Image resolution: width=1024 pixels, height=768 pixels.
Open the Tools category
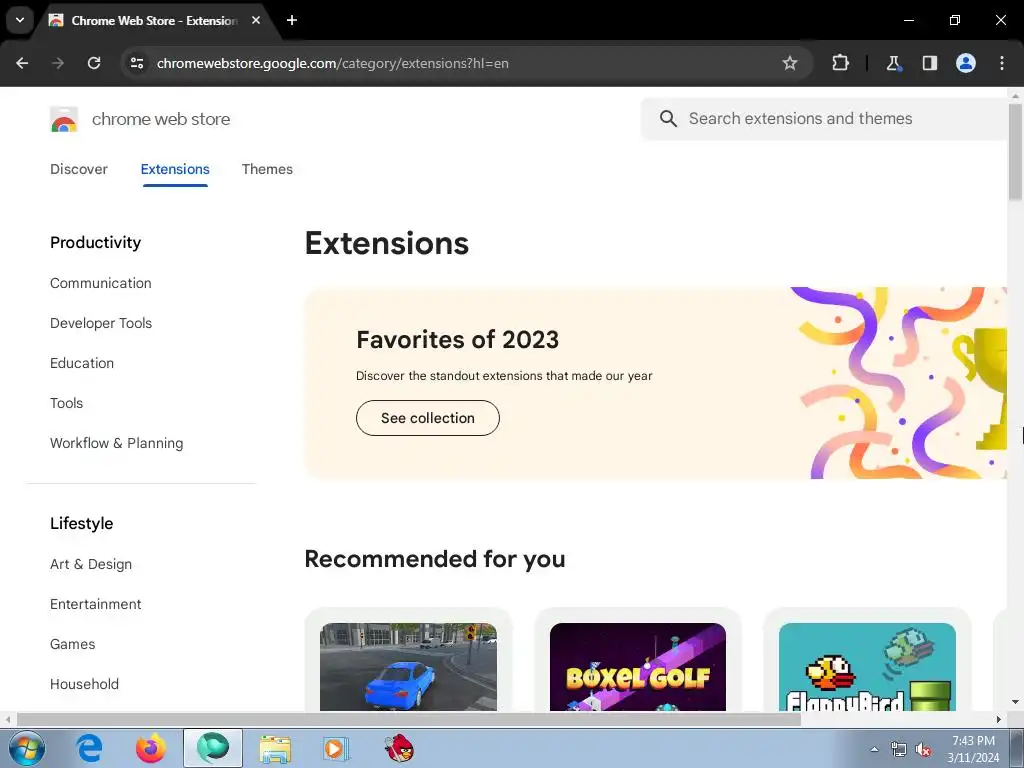(x=67, y=403)
